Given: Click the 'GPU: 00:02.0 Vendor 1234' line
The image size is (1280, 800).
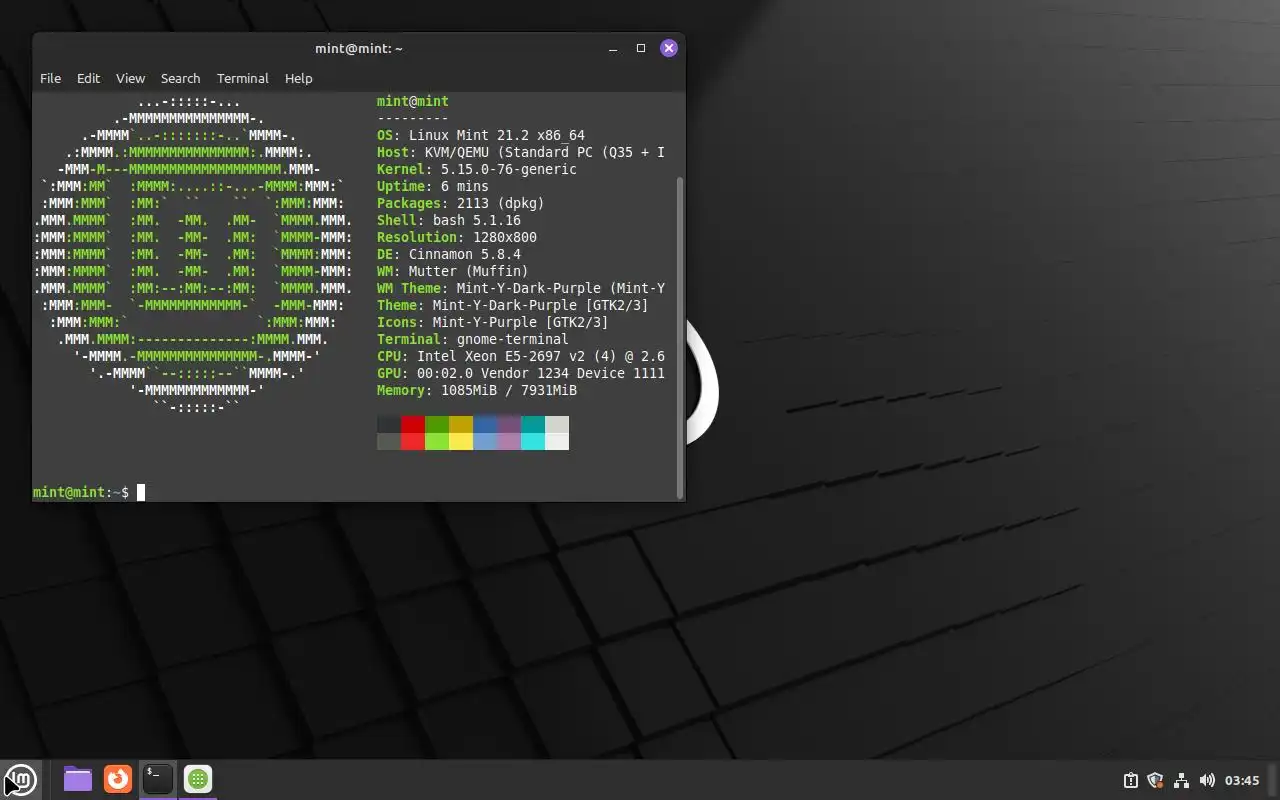Looking at the screenshot, I should point(521,373).
